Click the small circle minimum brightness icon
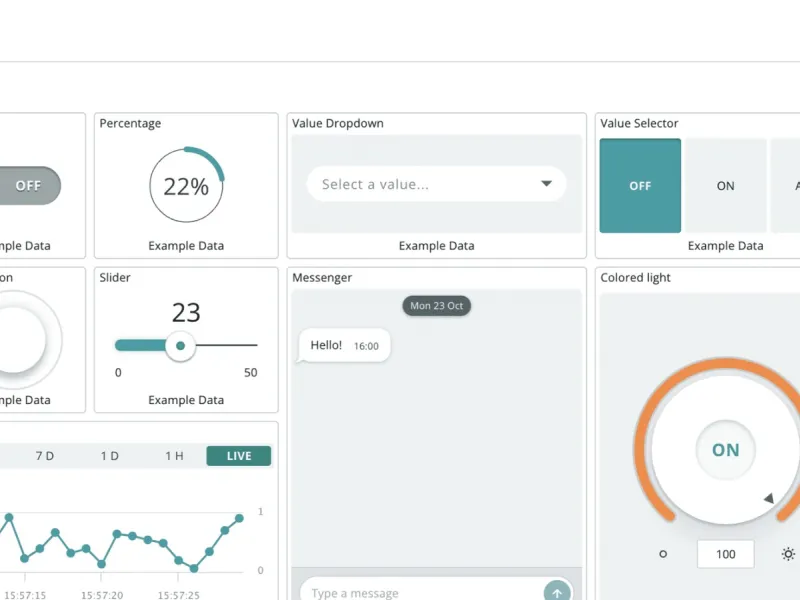 point(663,554)
